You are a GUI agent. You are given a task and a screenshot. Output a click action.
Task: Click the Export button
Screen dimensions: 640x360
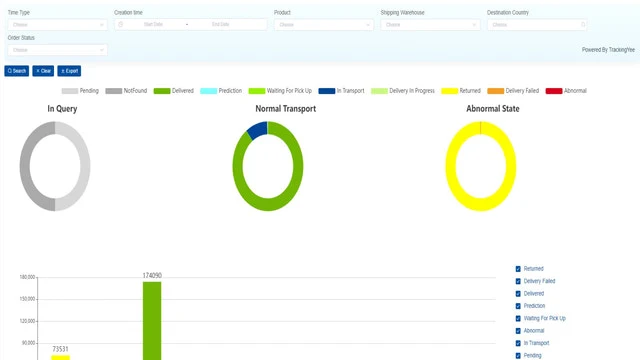[69, 71]
